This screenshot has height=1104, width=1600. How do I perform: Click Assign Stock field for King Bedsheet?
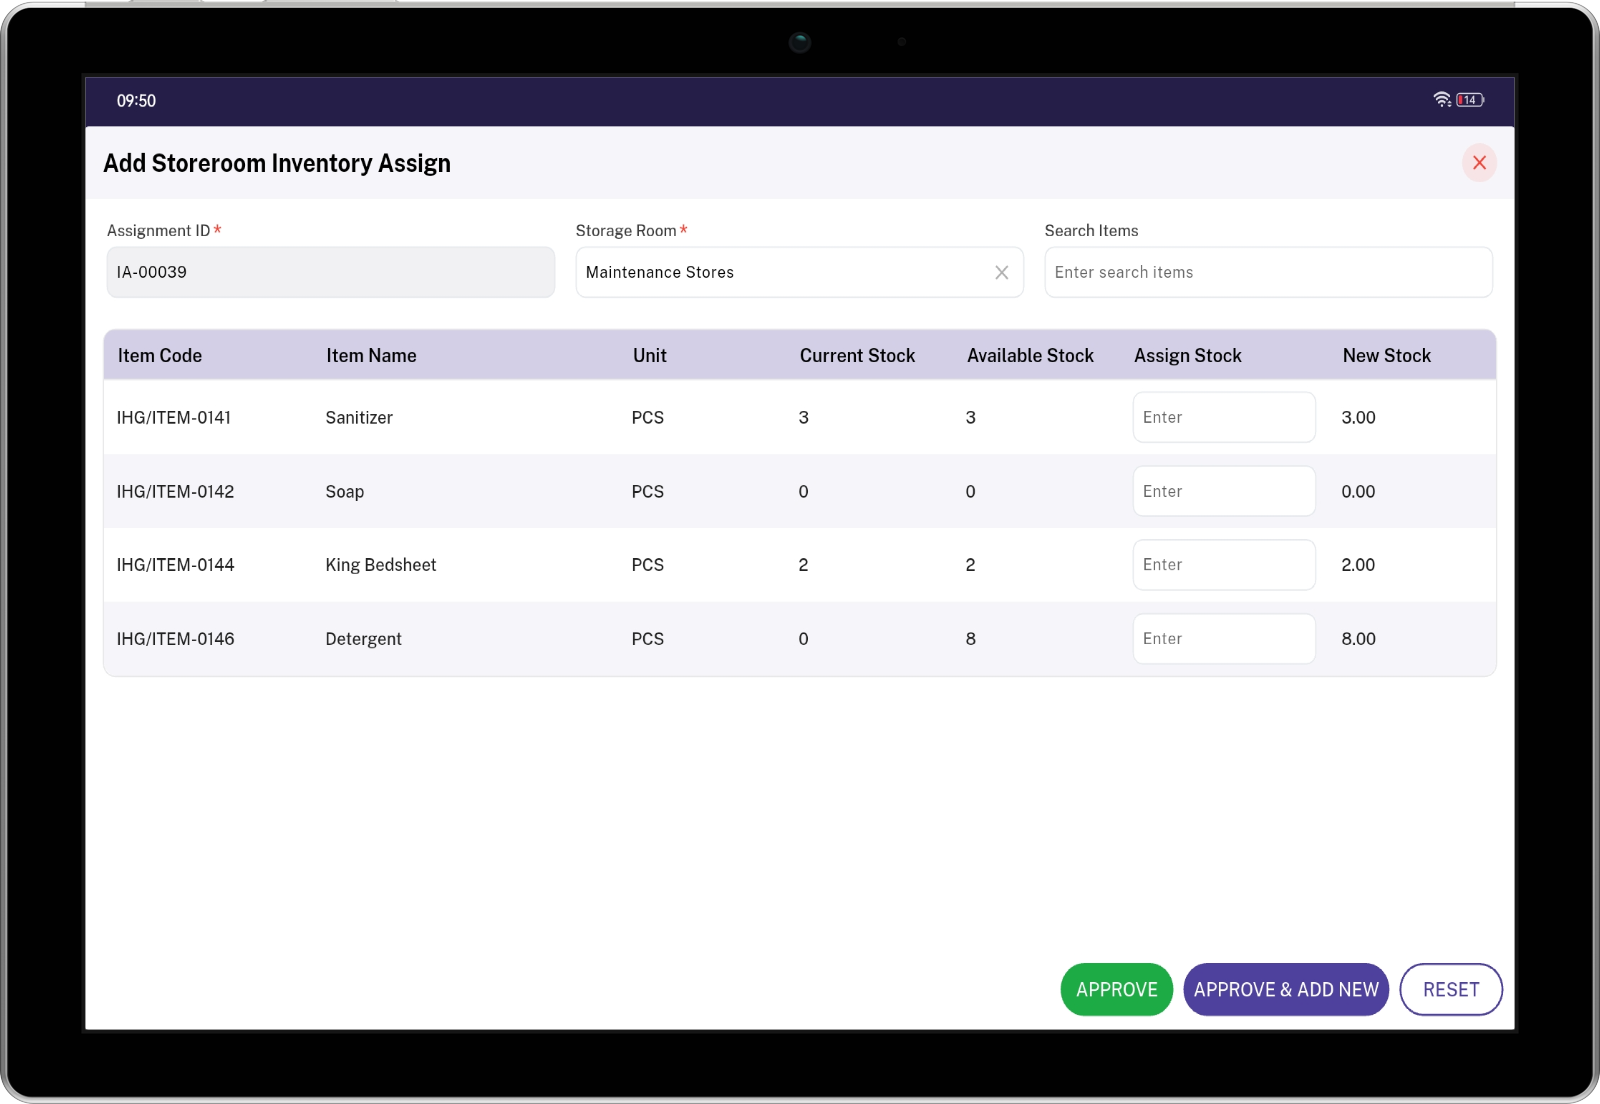[x=1223, y=565]
